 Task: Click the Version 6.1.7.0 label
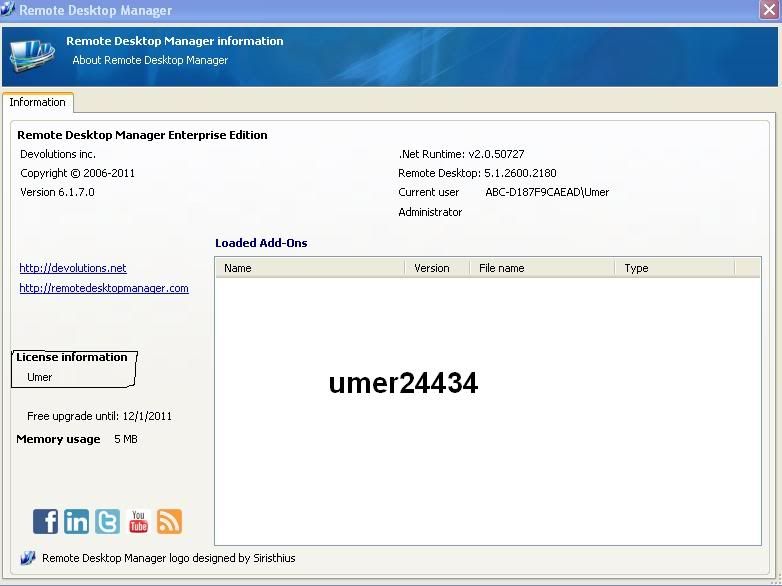tap(58, 192)
